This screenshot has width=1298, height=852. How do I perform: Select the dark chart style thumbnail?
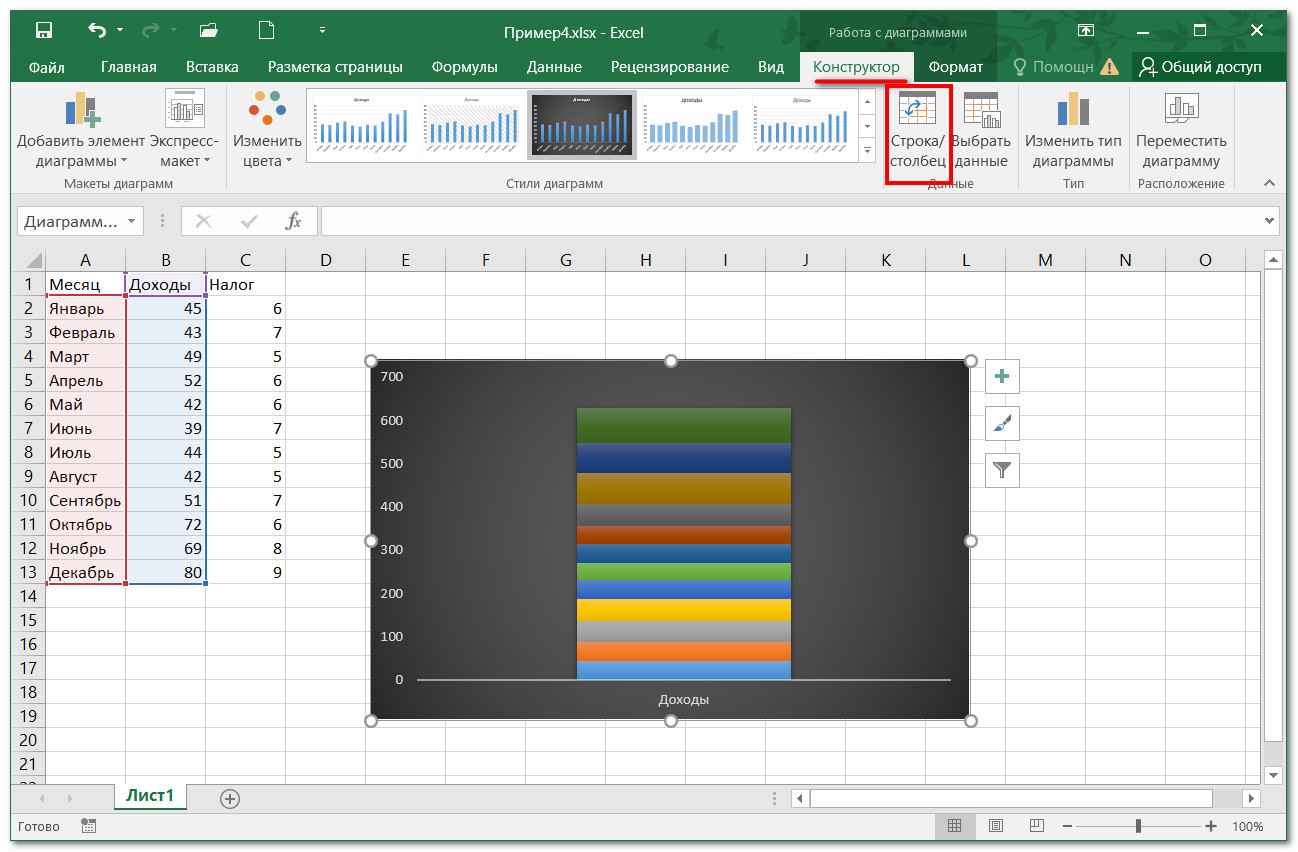click(x=581, y=126)
